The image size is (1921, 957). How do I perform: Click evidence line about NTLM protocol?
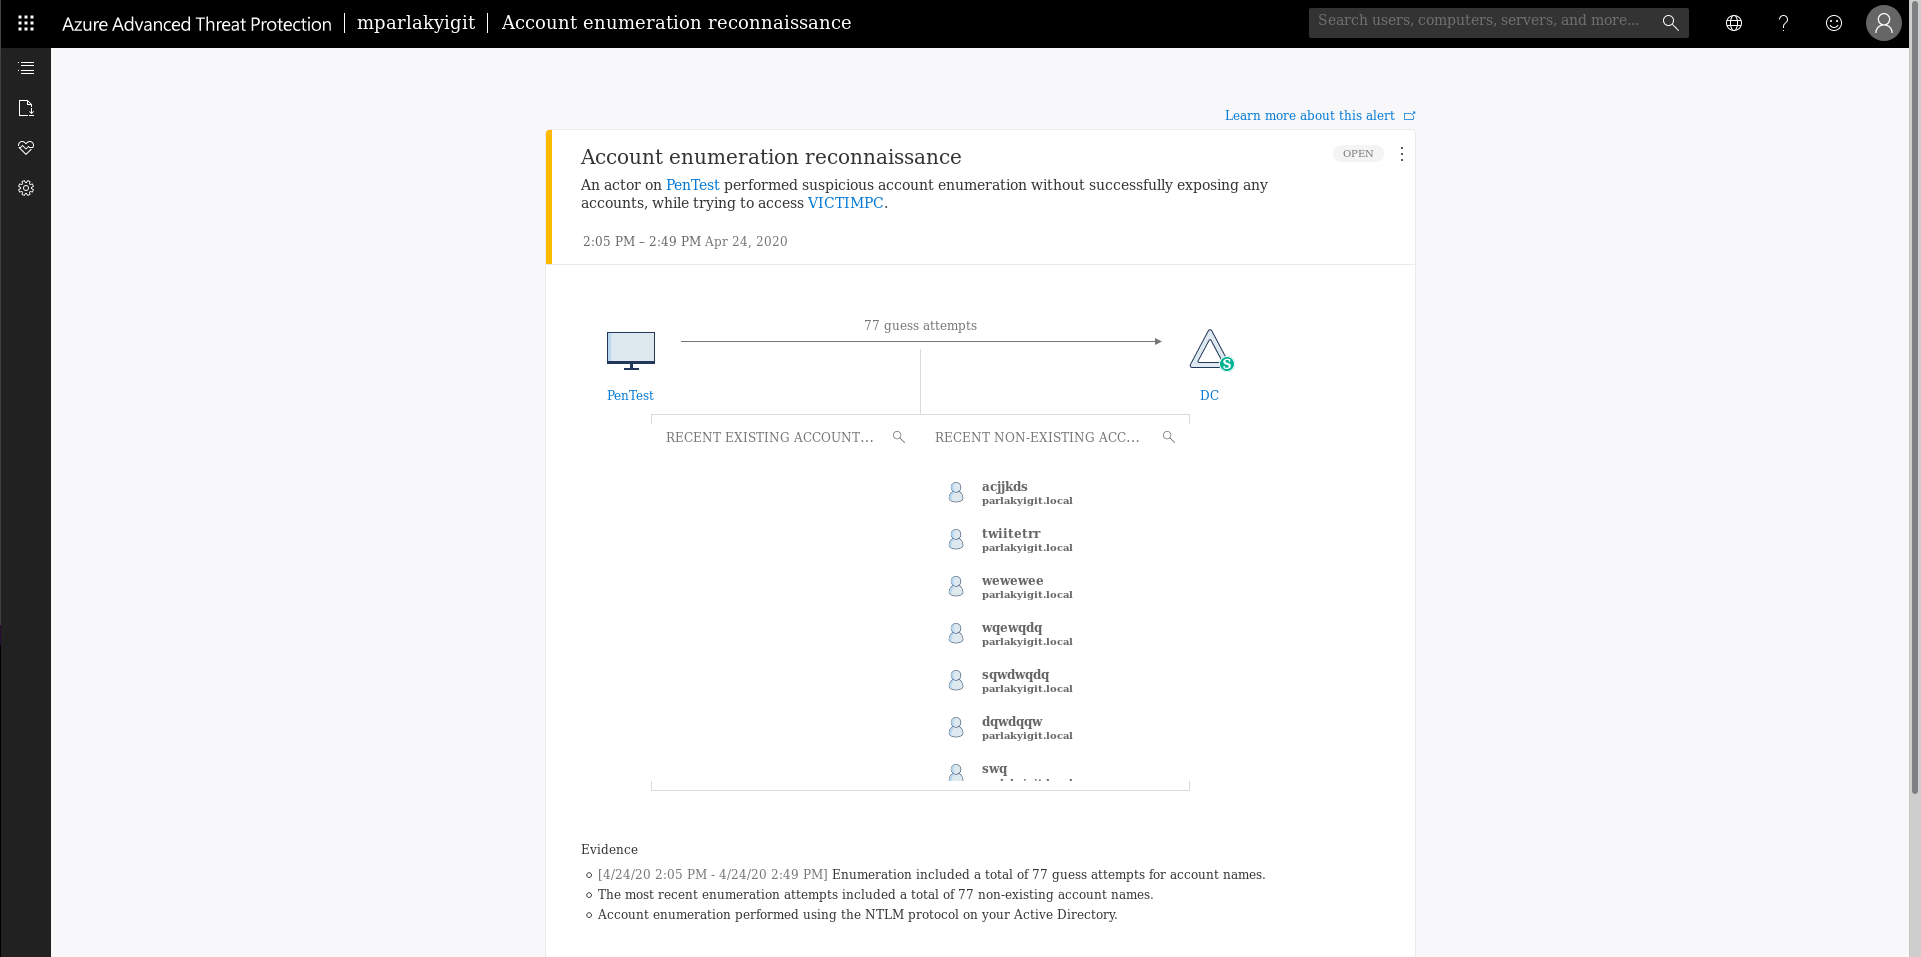pyautogui.click(x=857, y=915)
